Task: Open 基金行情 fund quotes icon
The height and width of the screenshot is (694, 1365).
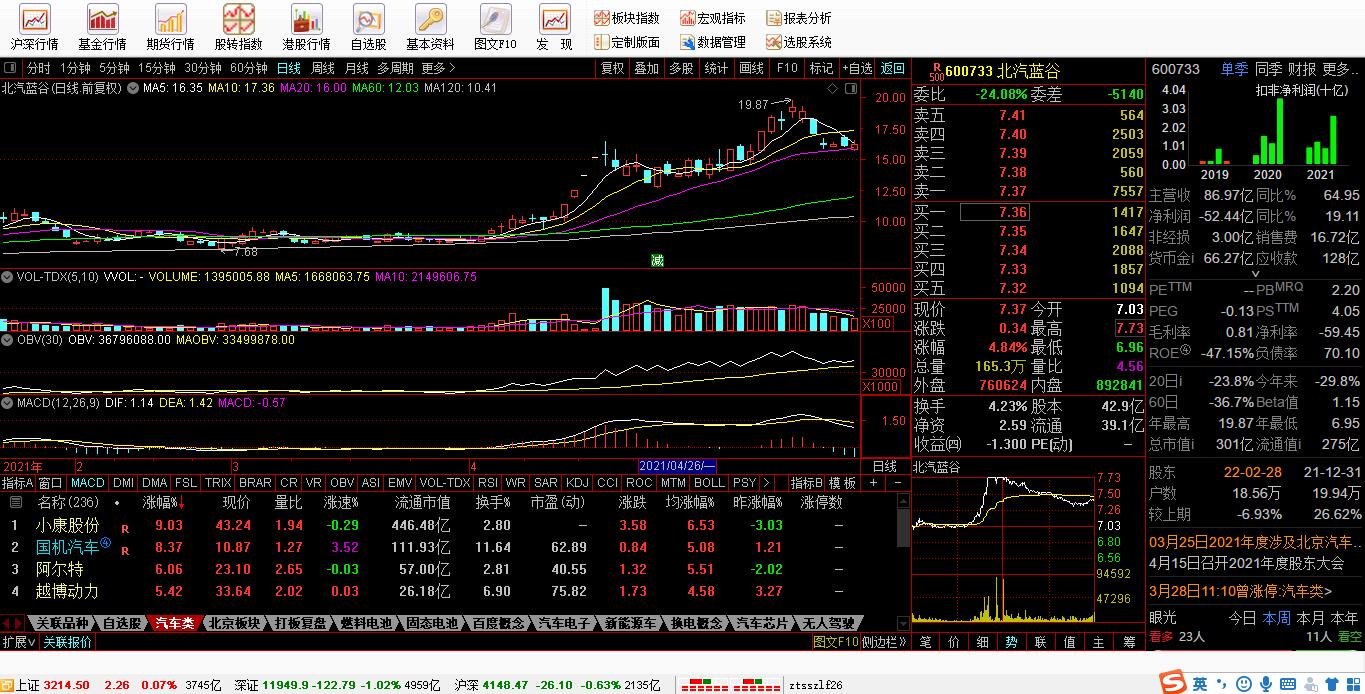Action: pyautogui.click(x=102, y=28)
